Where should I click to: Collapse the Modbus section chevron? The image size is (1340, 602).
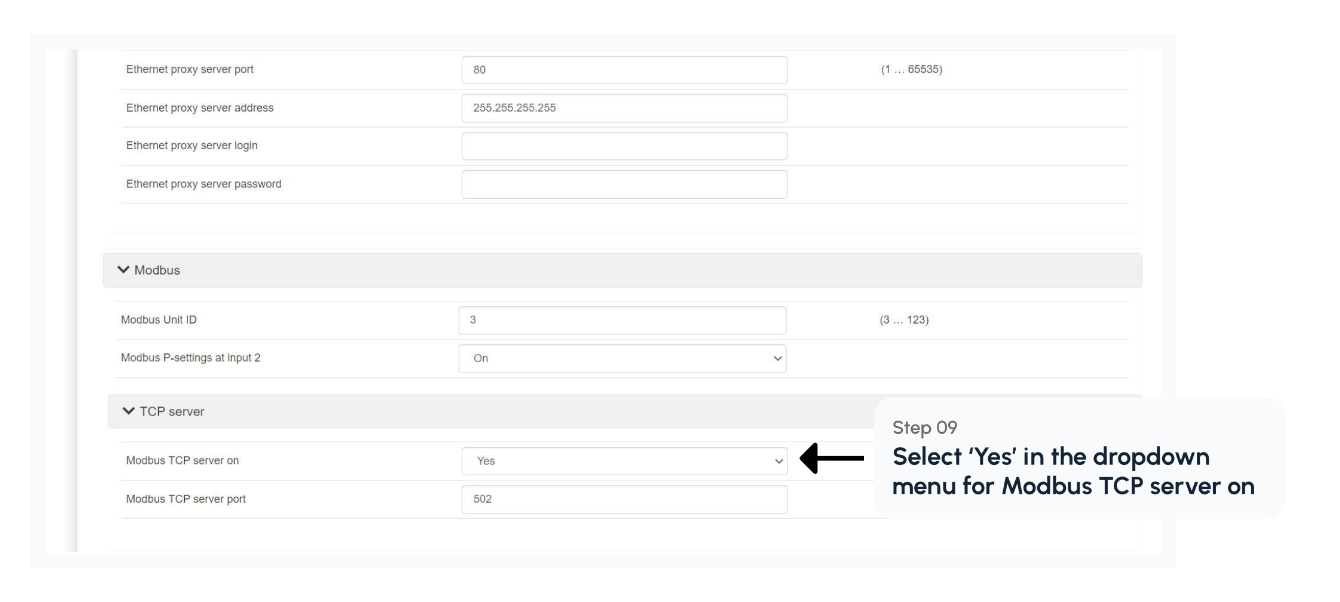point(123,271)
